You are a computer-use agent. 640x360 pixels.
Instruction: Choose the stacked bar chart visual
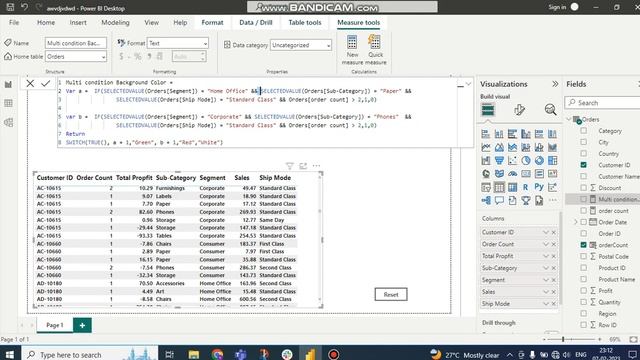tap(486, 134)
